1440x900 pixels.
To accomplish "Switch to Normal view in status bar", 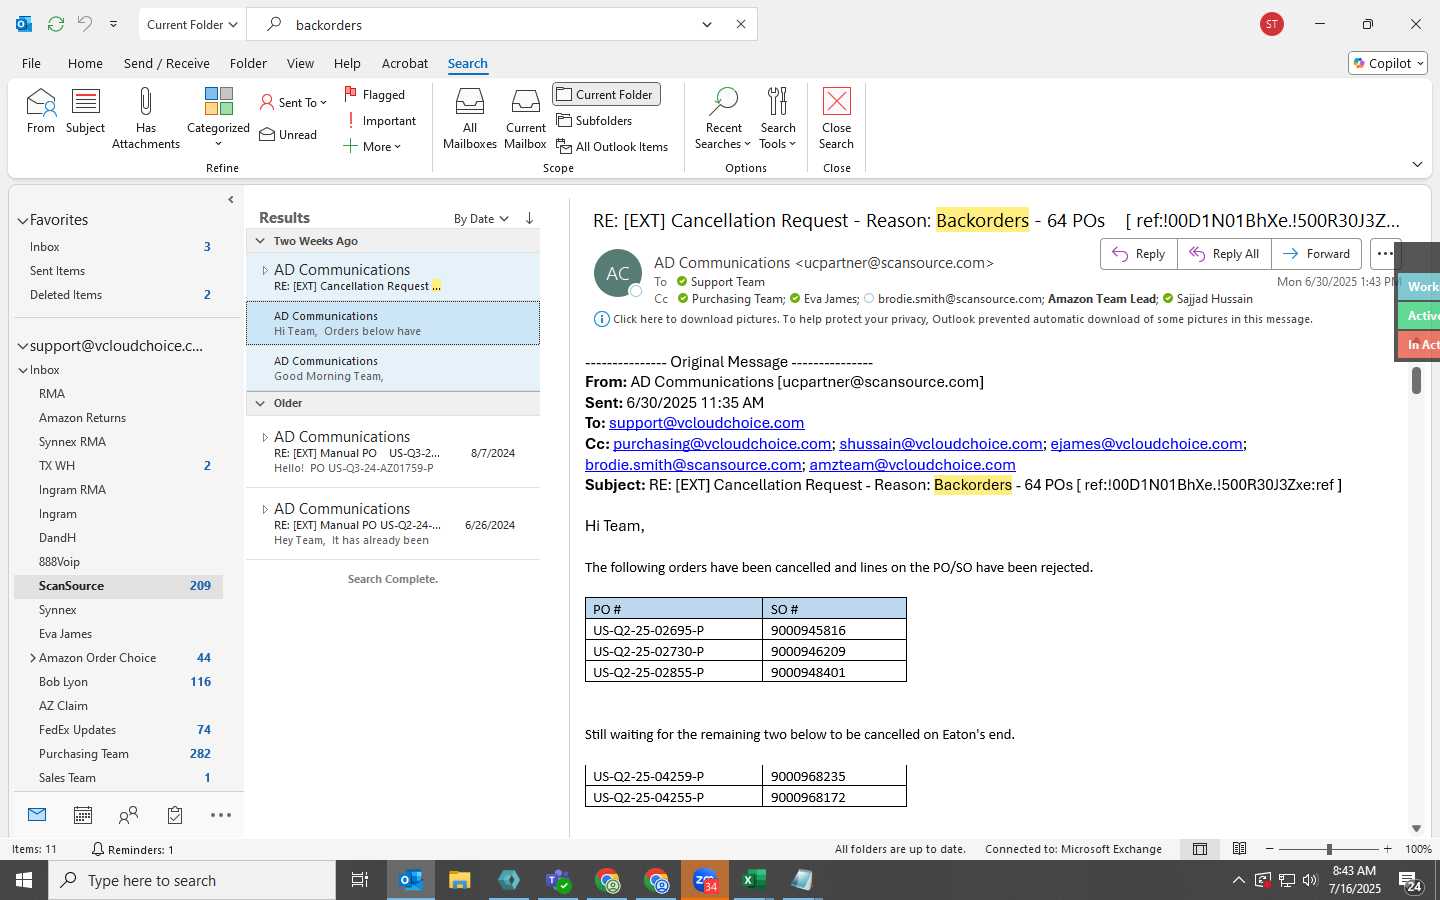I will (x=1200, y=849).
